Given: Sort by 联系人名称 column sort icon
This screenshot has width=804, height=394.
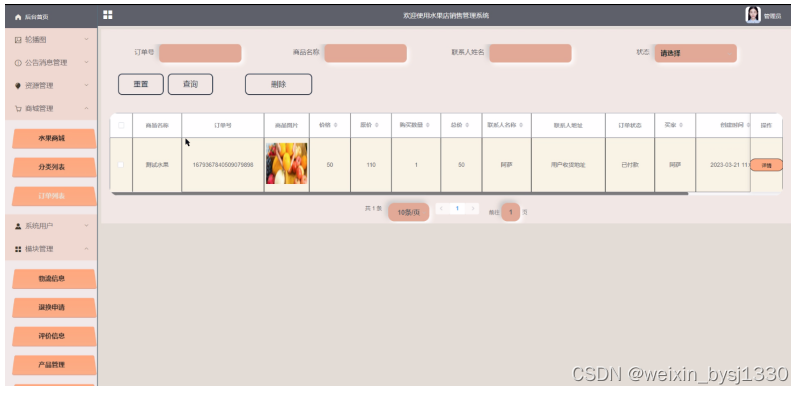Looking at the screenshot, I should [521, 125].
